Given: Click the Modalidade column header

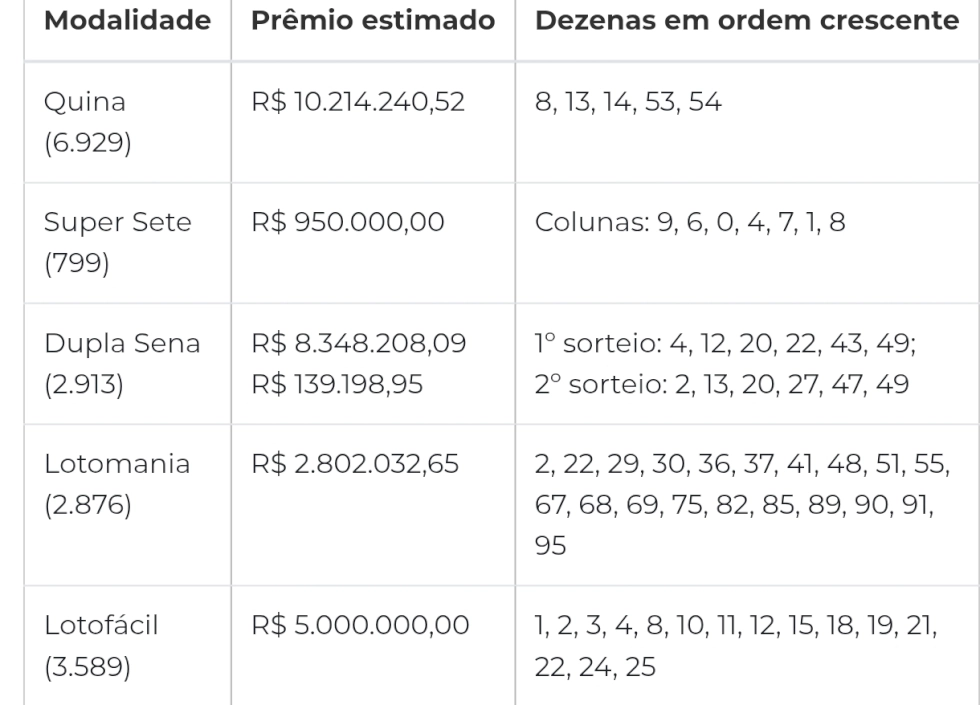Looking at the screenshot, I should pos(128,21).
